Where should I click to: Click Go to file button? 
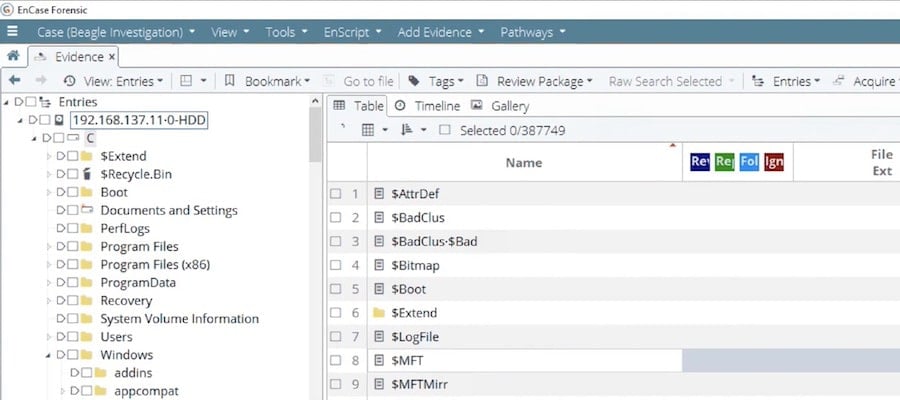(x=358, y=81)
